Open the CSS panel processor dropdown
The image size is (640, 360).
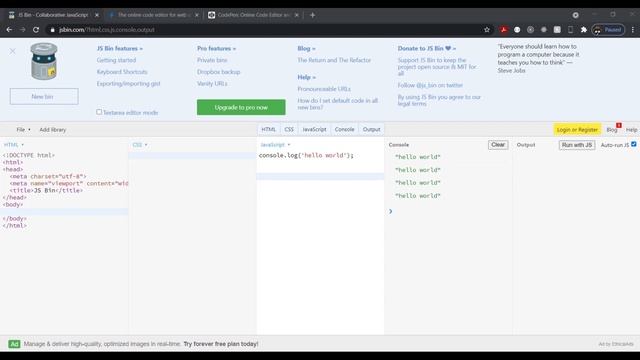140,145
